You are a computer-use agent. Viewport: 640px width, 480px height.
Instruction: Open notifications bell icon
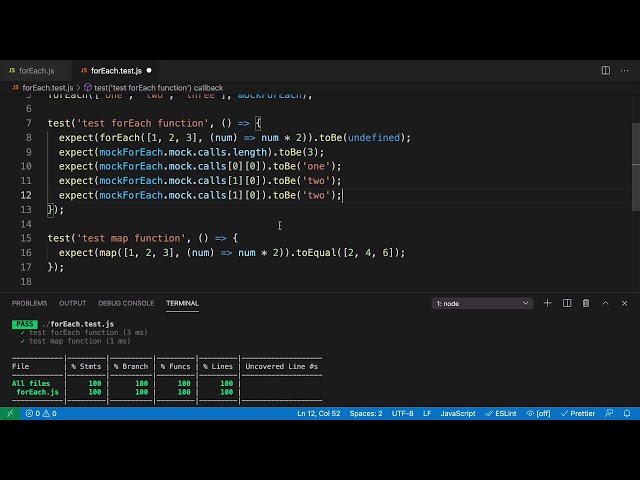click(x=627, y=413)
